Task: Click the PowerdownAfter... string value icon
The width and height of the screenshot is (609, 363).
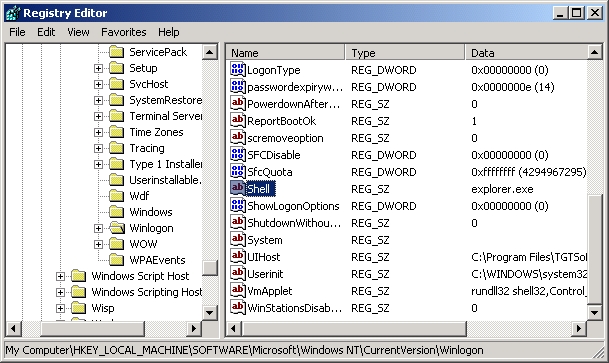Action: (x=238, y=104)
